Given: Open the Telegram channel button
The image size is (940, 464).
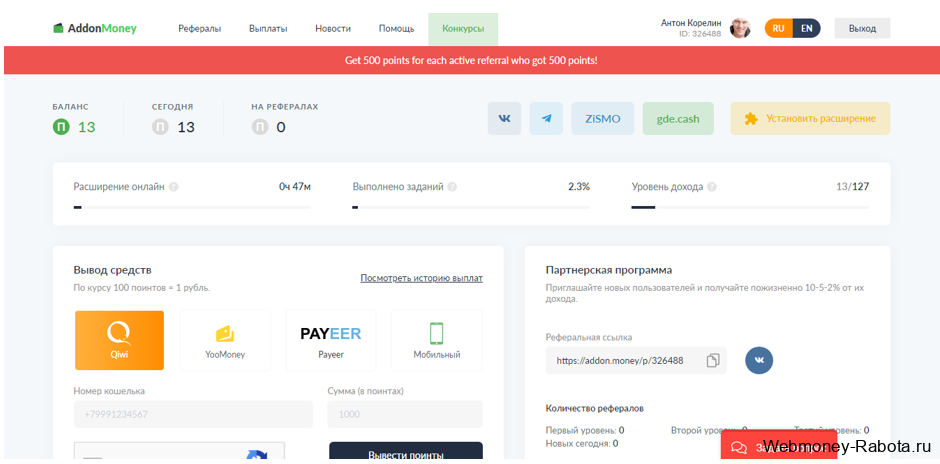Looking at the screenshot, I should tap(546, 118).
